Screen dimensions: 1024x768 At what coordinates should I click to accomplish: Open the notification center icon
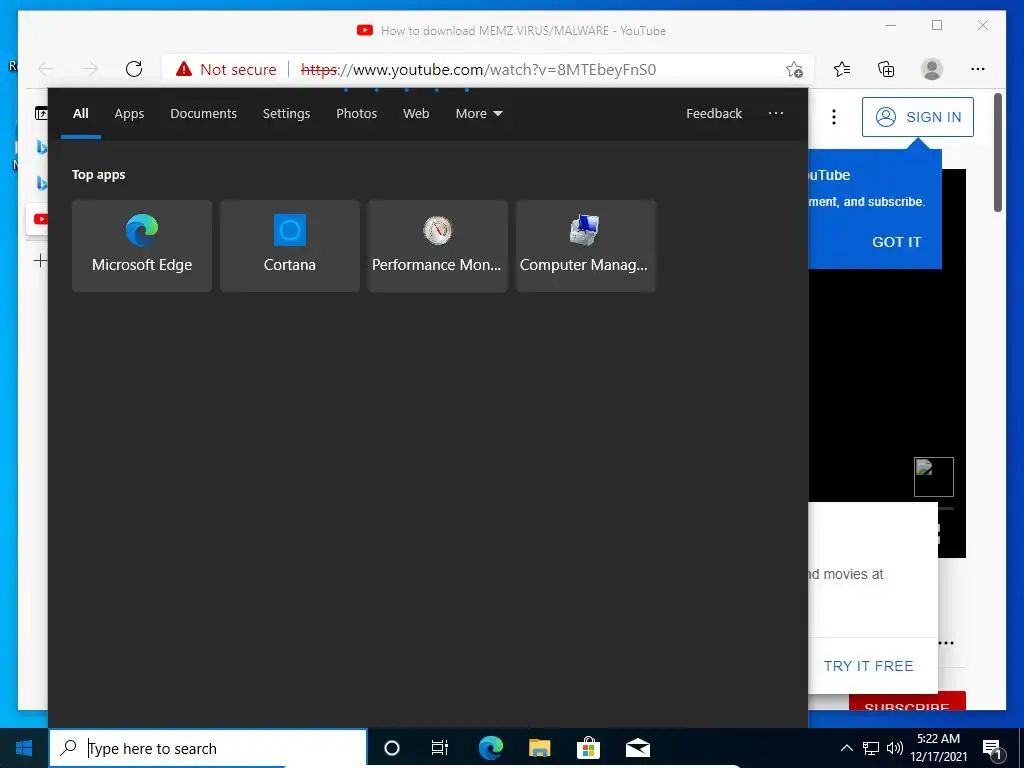(x=992, y=749)
